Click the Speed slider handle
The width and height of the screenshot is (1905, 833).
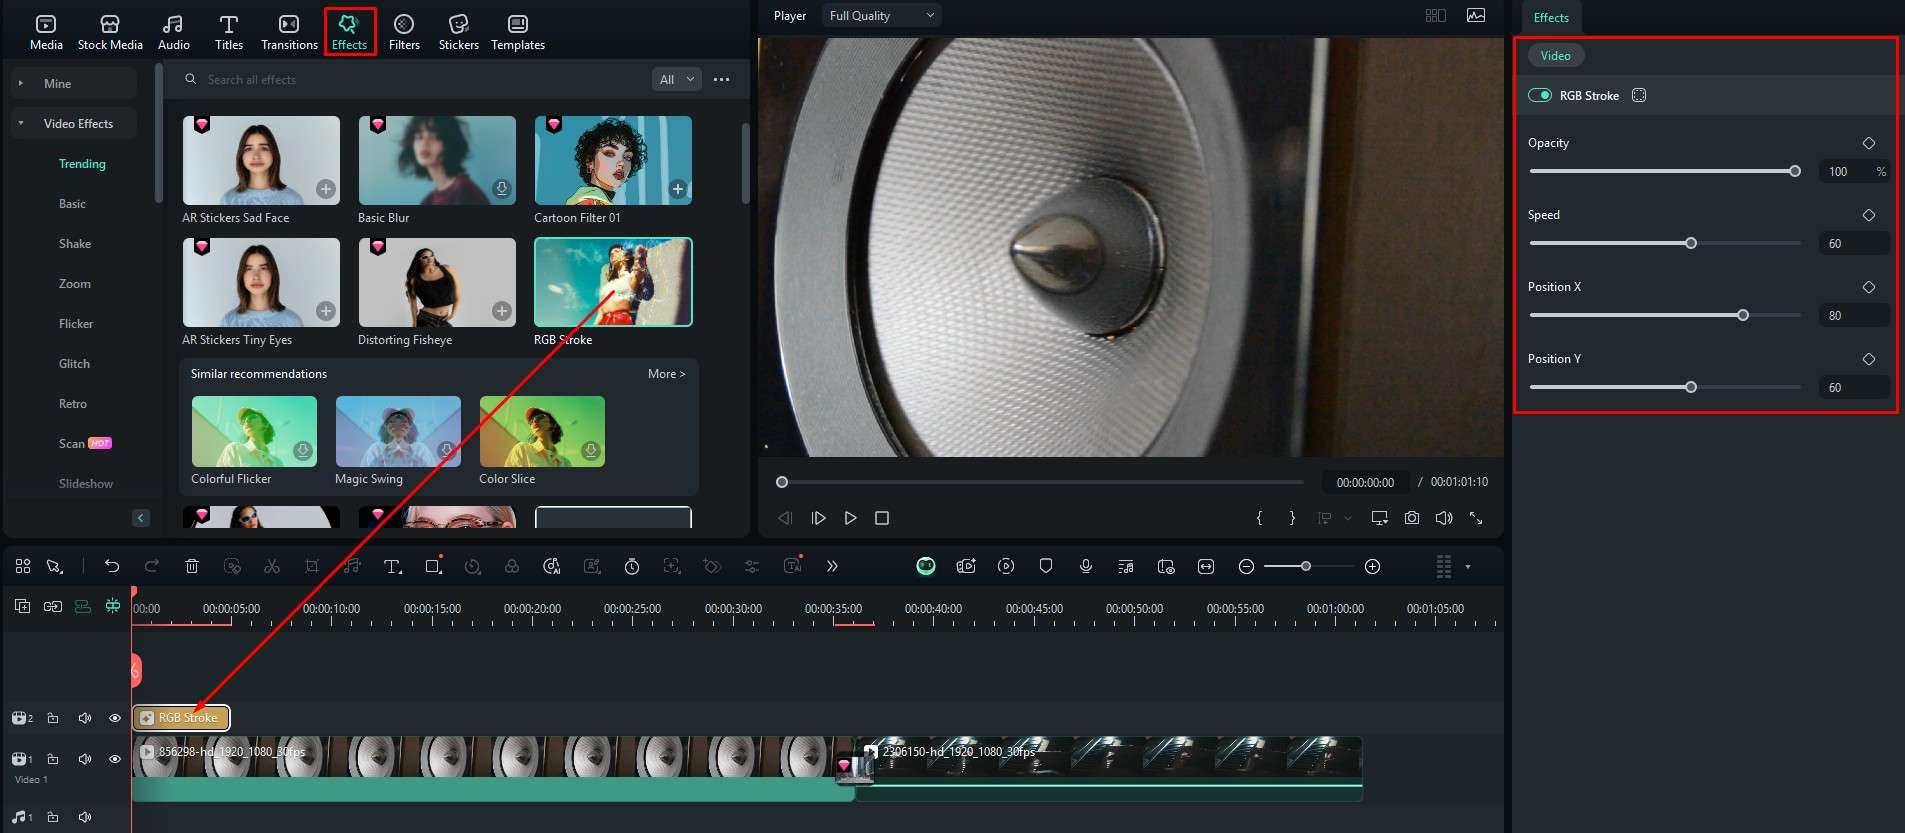point(1691,243)
